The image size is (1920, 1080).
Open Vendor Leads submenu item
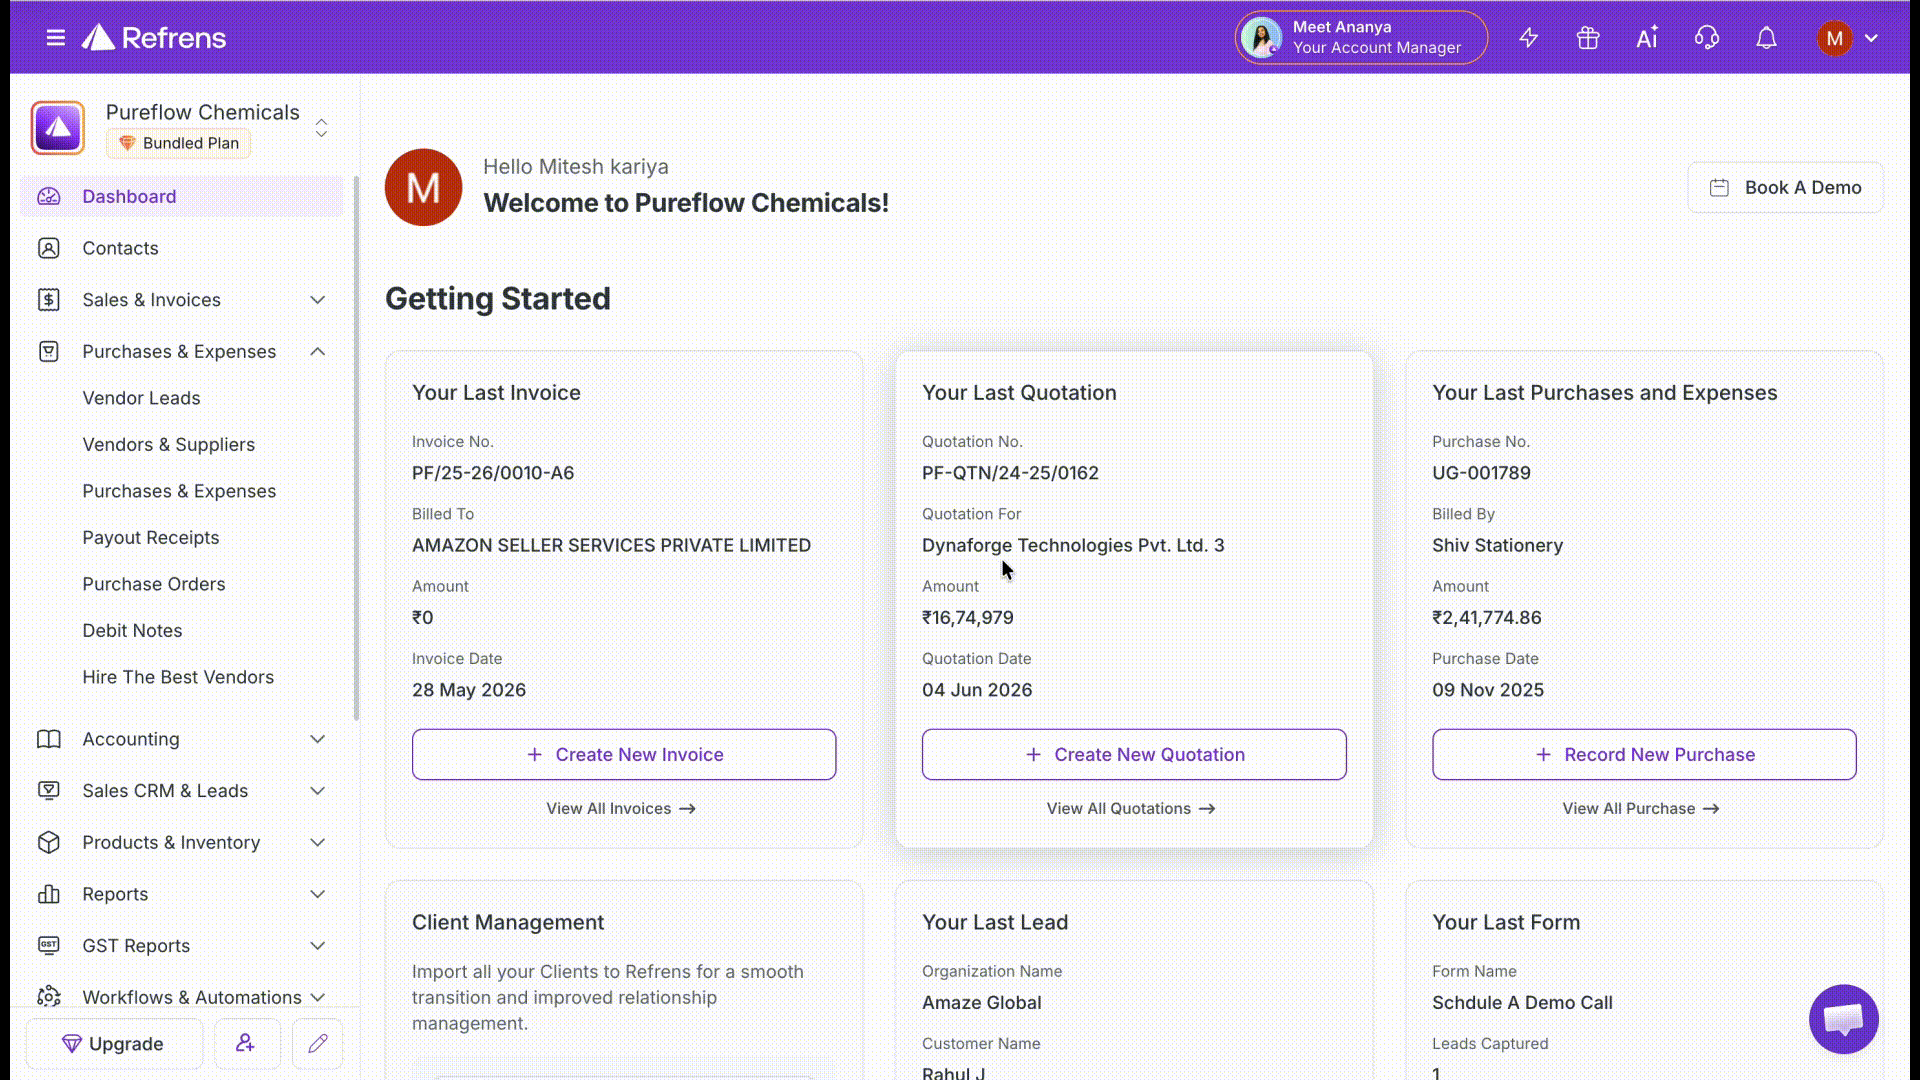coord(141,398)
